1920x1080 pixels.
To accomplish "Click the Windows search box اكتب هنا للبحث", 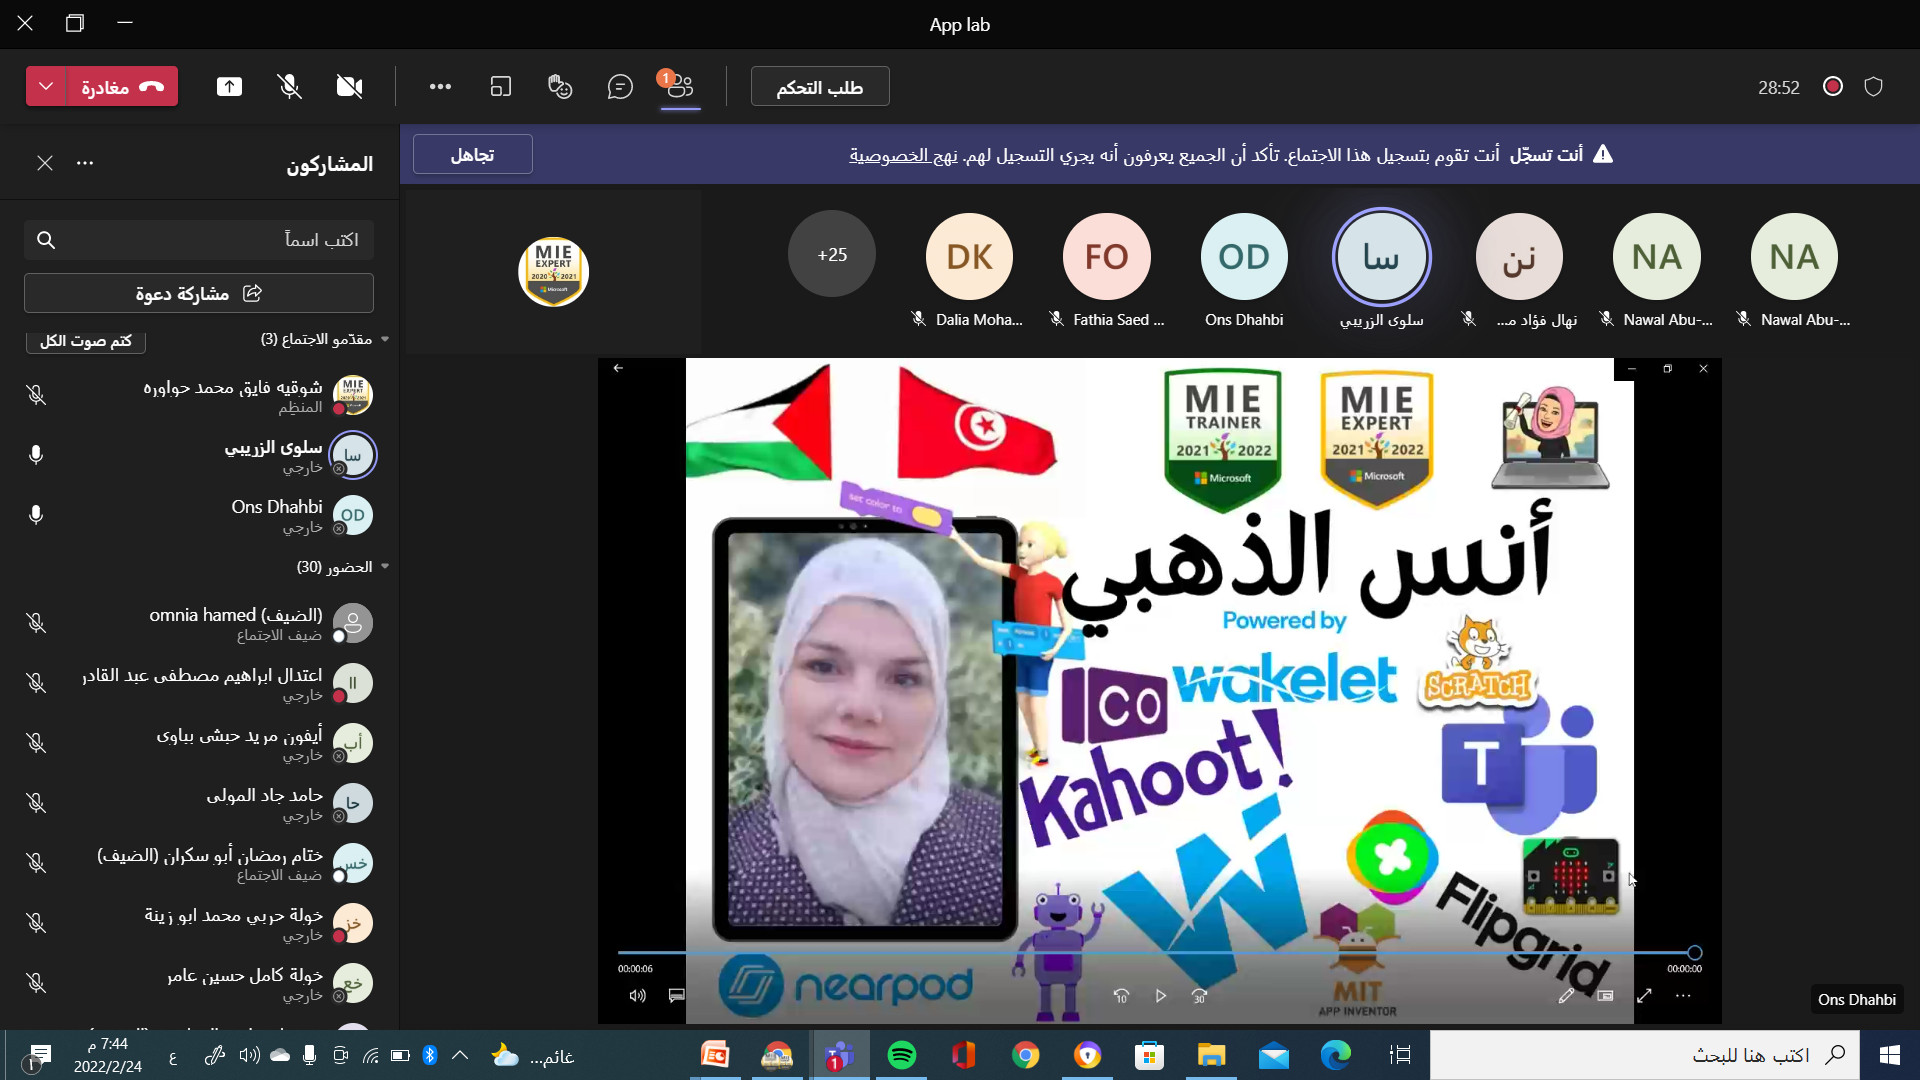I will click(x=1644, y=1055).
